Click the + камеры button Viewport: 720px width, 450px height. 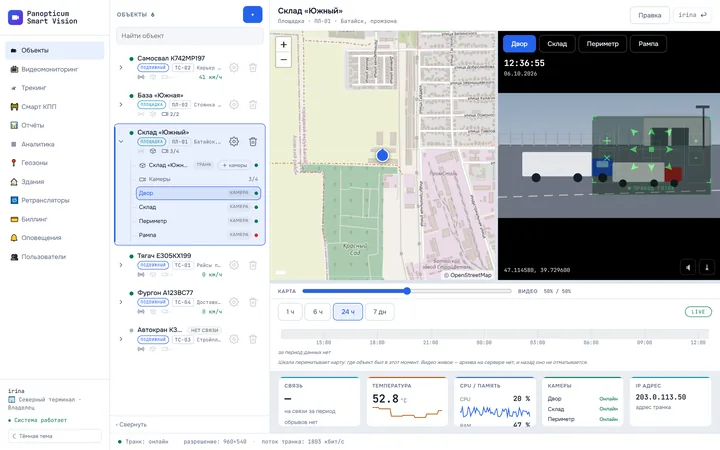[235, 165]
